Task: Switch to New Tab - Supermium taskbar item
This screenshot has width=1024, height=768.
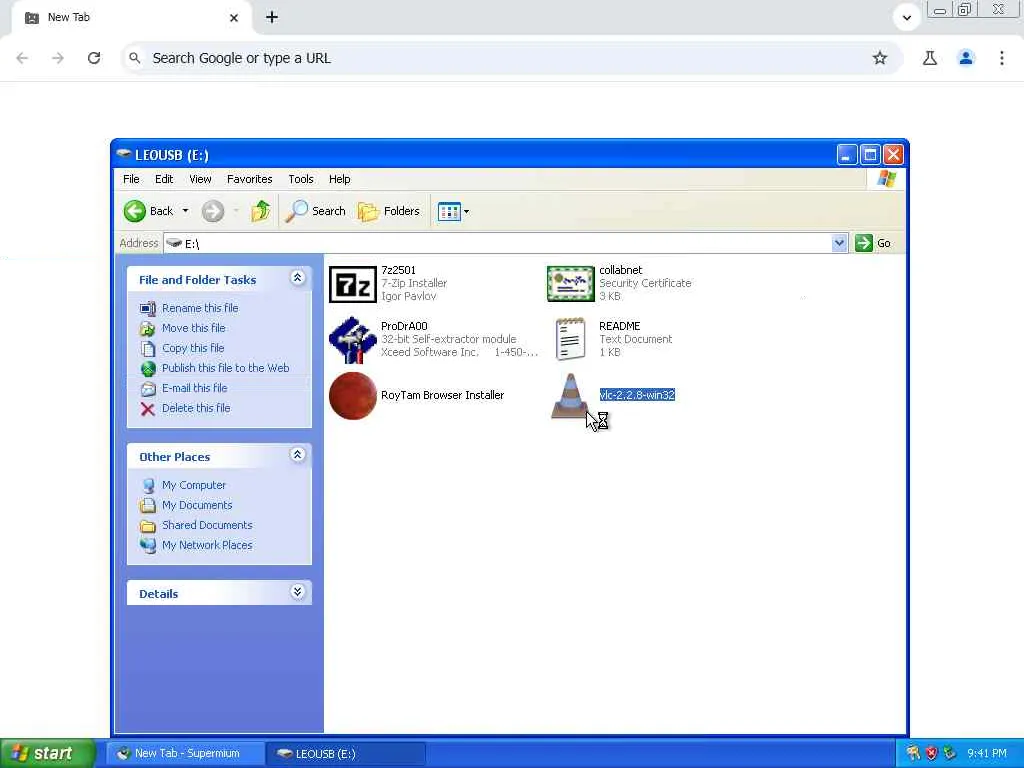Action: click(185, 754)
